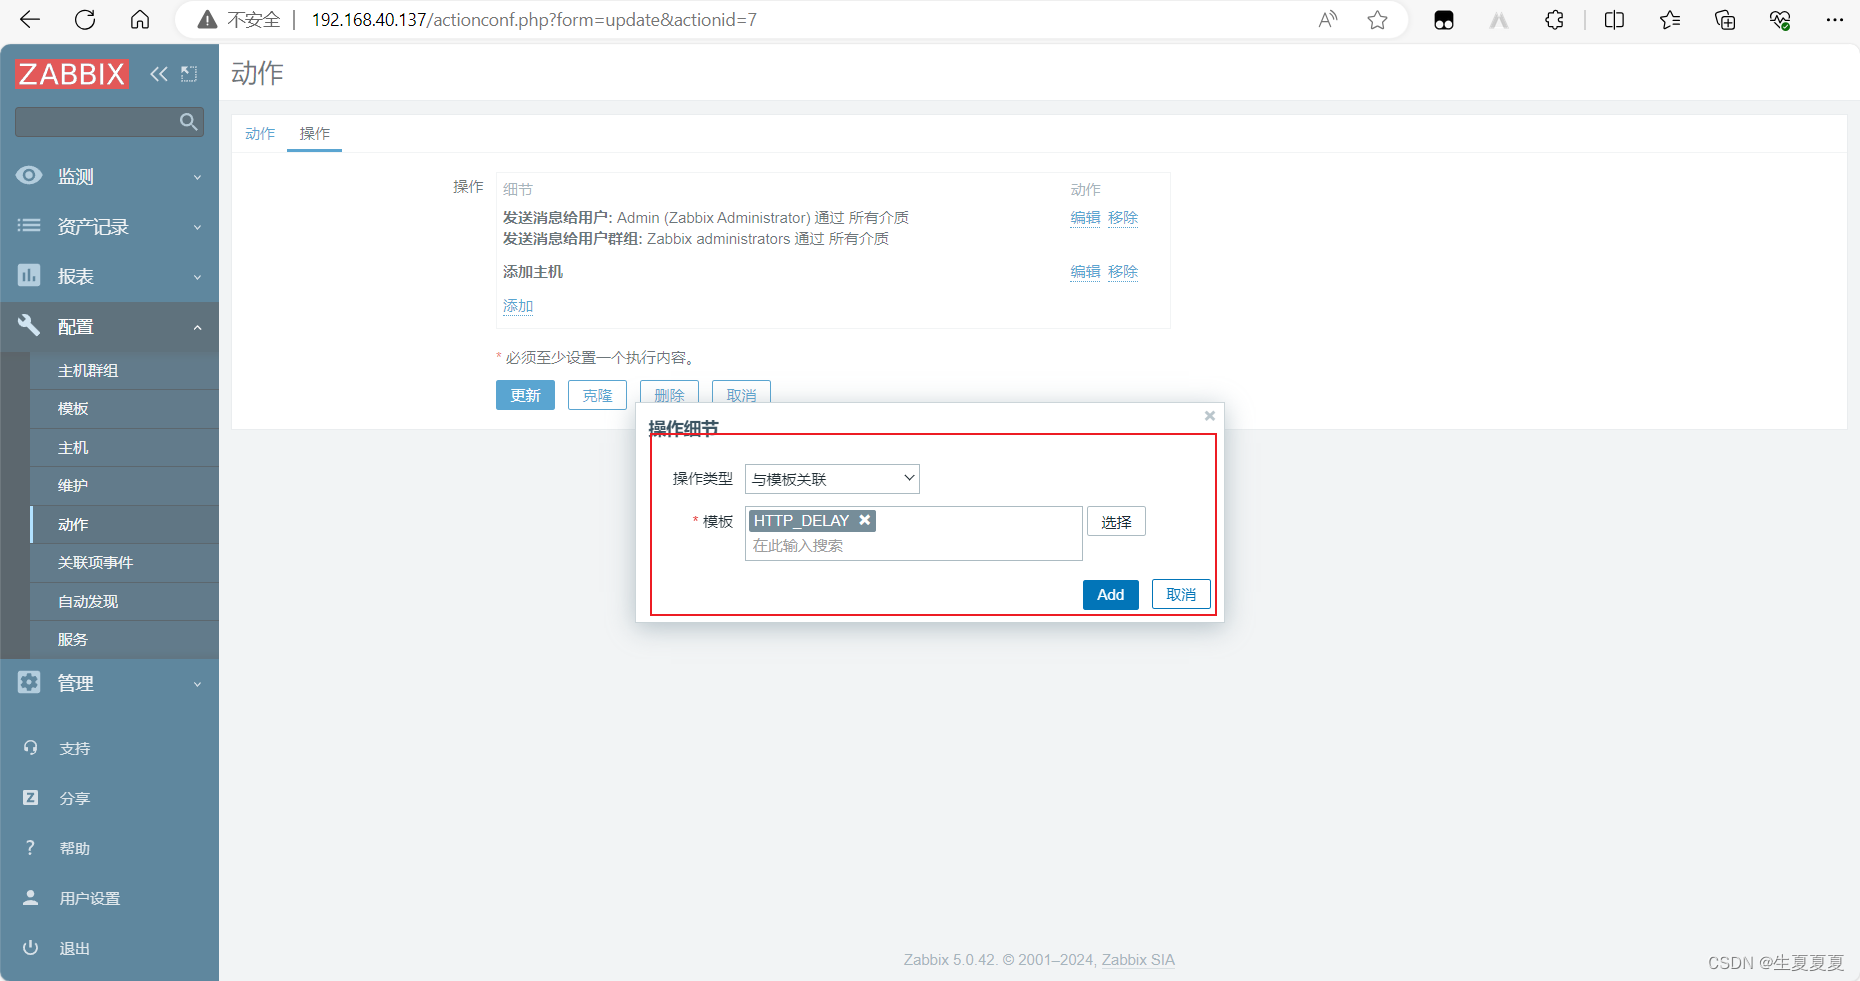Open 关联项事件 submenu item
This screenshot has width=1860, height=981.
coord(124,563)
